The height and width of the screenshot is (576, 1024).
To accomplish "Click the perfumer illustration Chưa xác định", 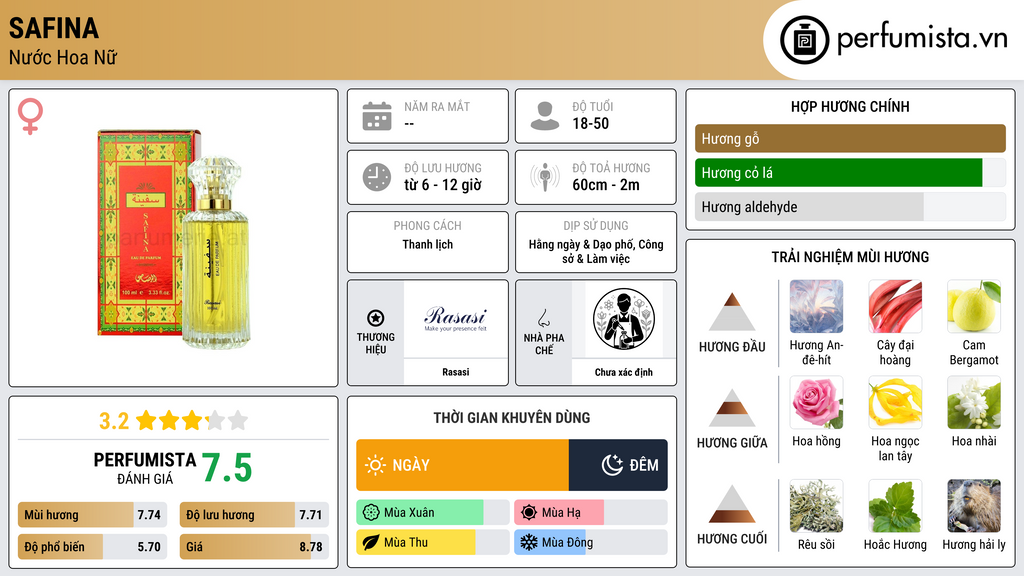I will 624,319.
